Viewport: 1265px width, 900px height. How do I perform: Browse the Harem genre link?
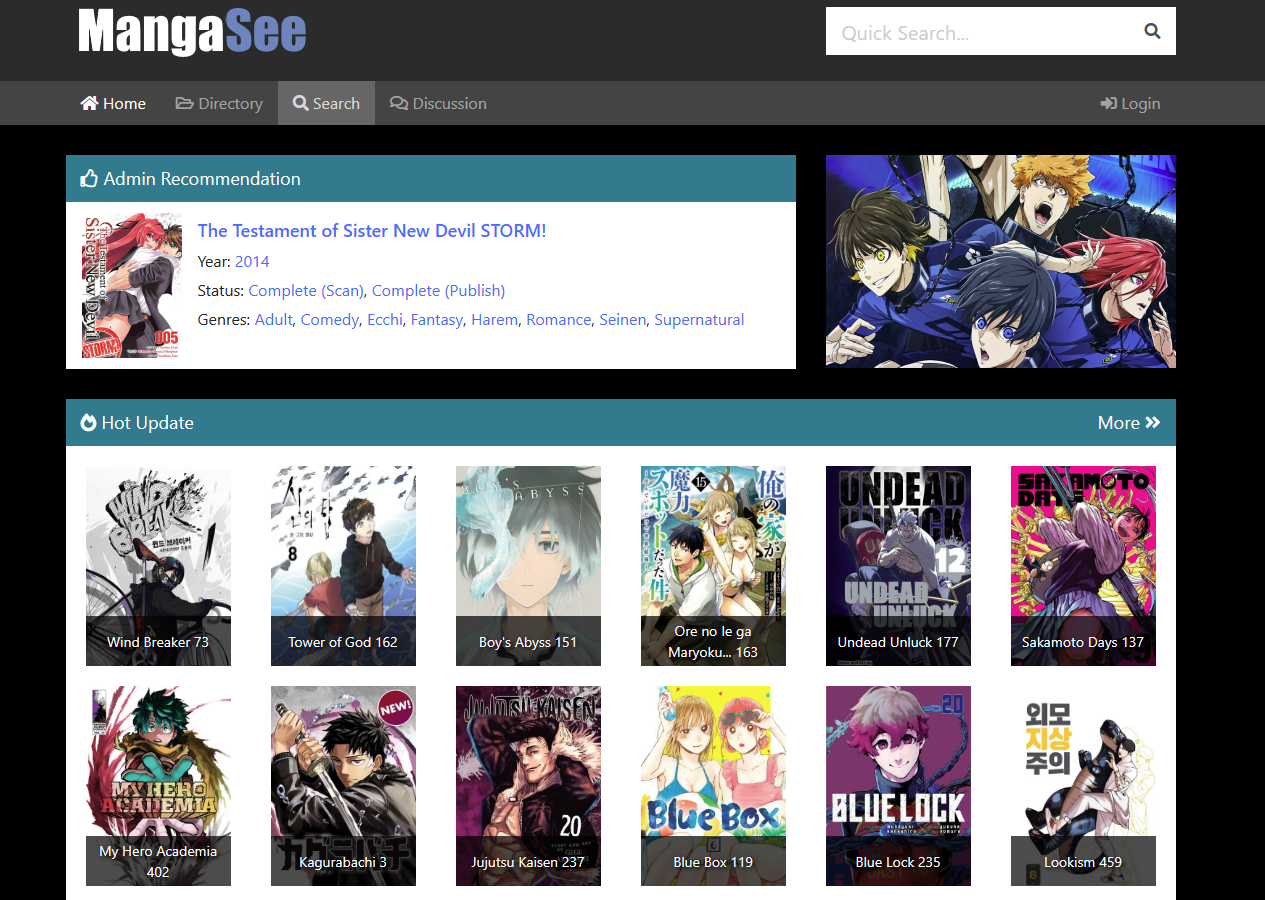(495, 320)
